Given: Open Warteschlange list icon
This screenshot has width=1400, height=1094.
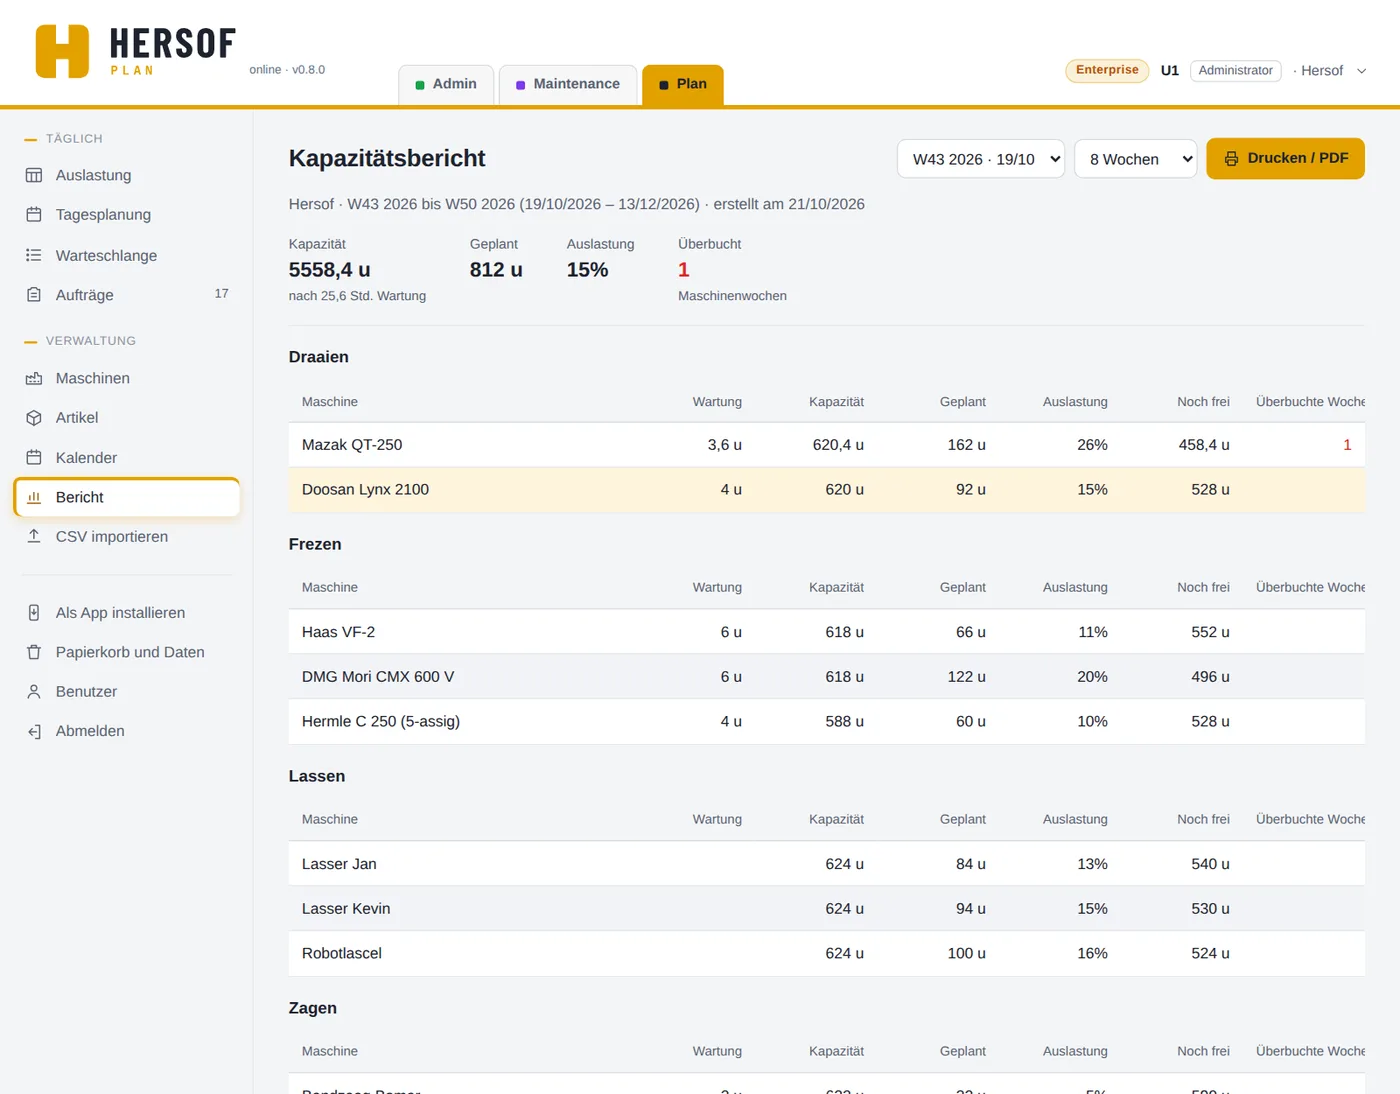Looking at the screenshot, I should (34, 255).
